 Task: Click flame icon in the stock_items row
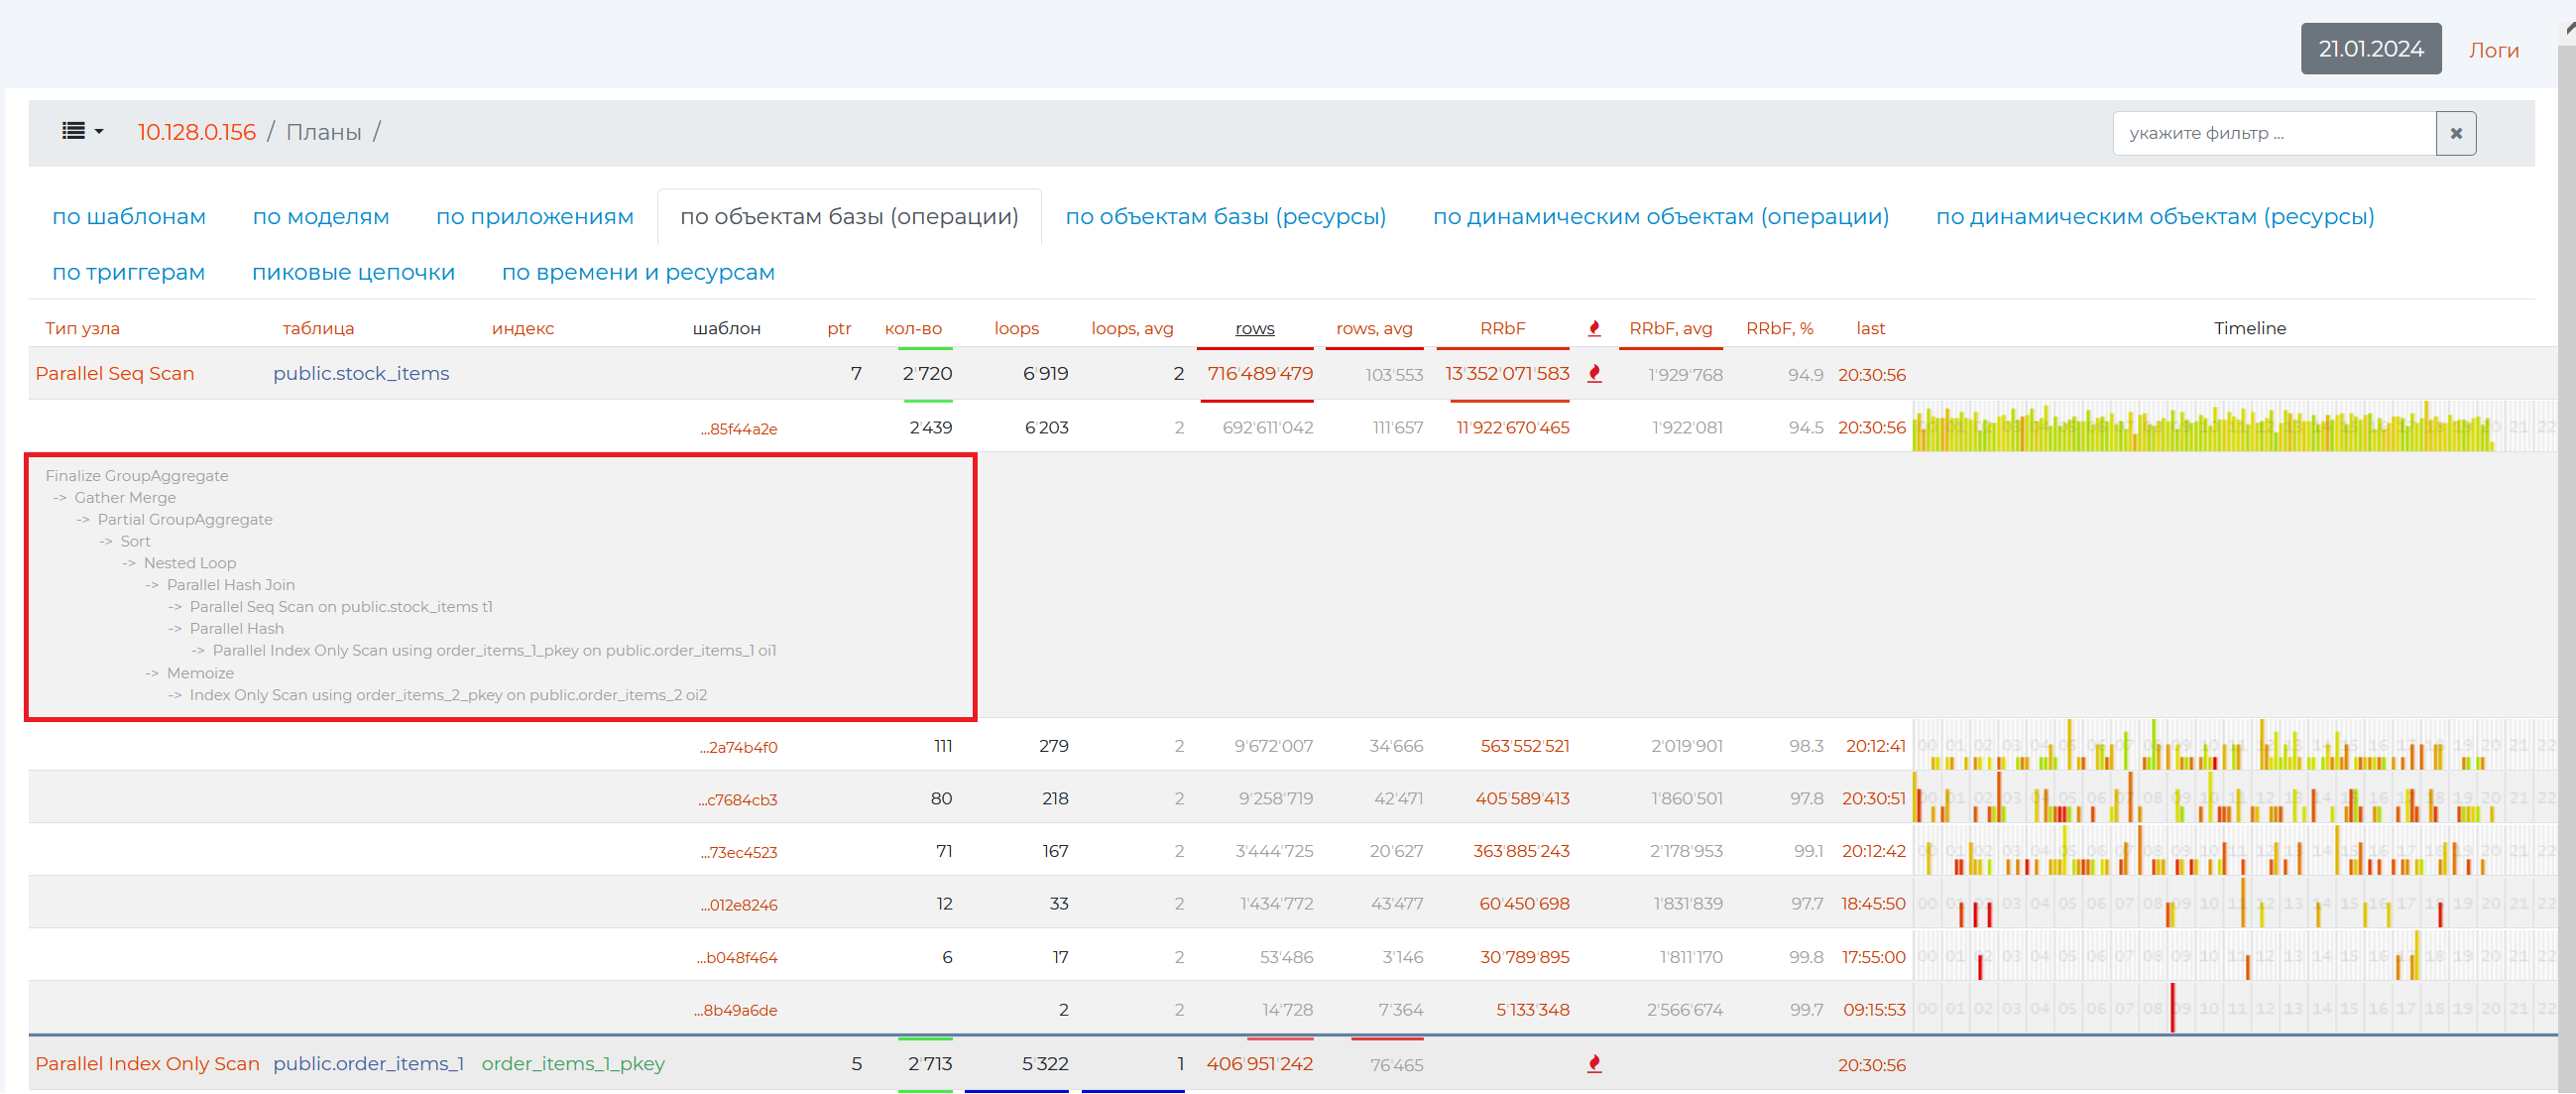[x=1594, y=374]
